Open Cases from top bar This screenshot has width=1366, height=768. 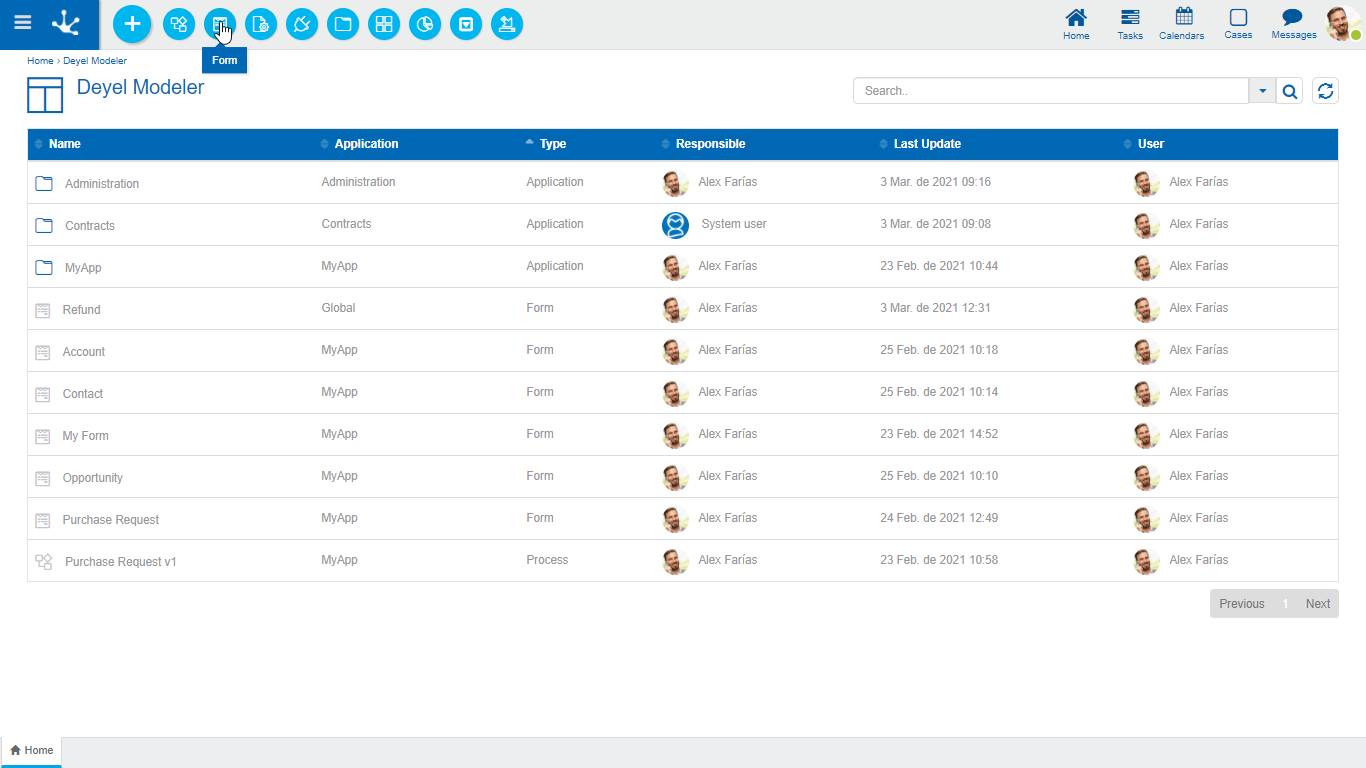point(1238,24)
